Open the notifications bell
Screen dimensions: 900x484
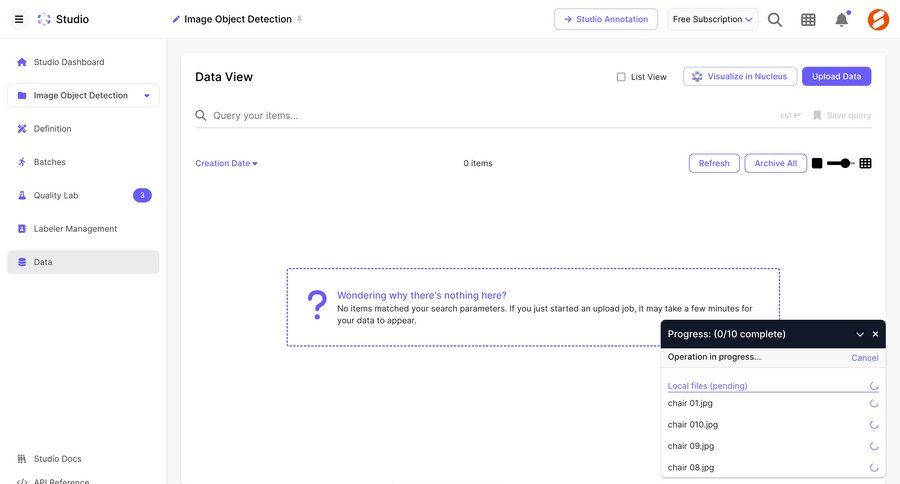tap(842, 19)
